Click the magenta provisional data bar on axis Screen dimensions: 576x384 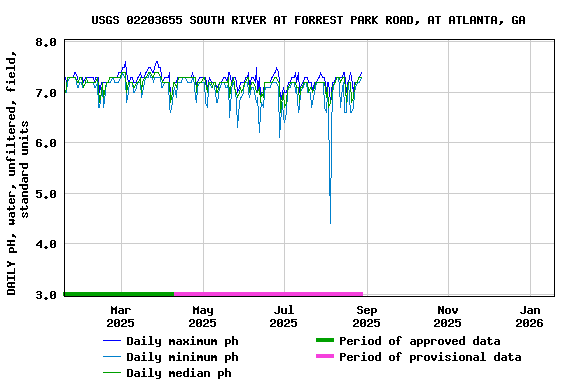pyautogui.click(x=268, y=294)
